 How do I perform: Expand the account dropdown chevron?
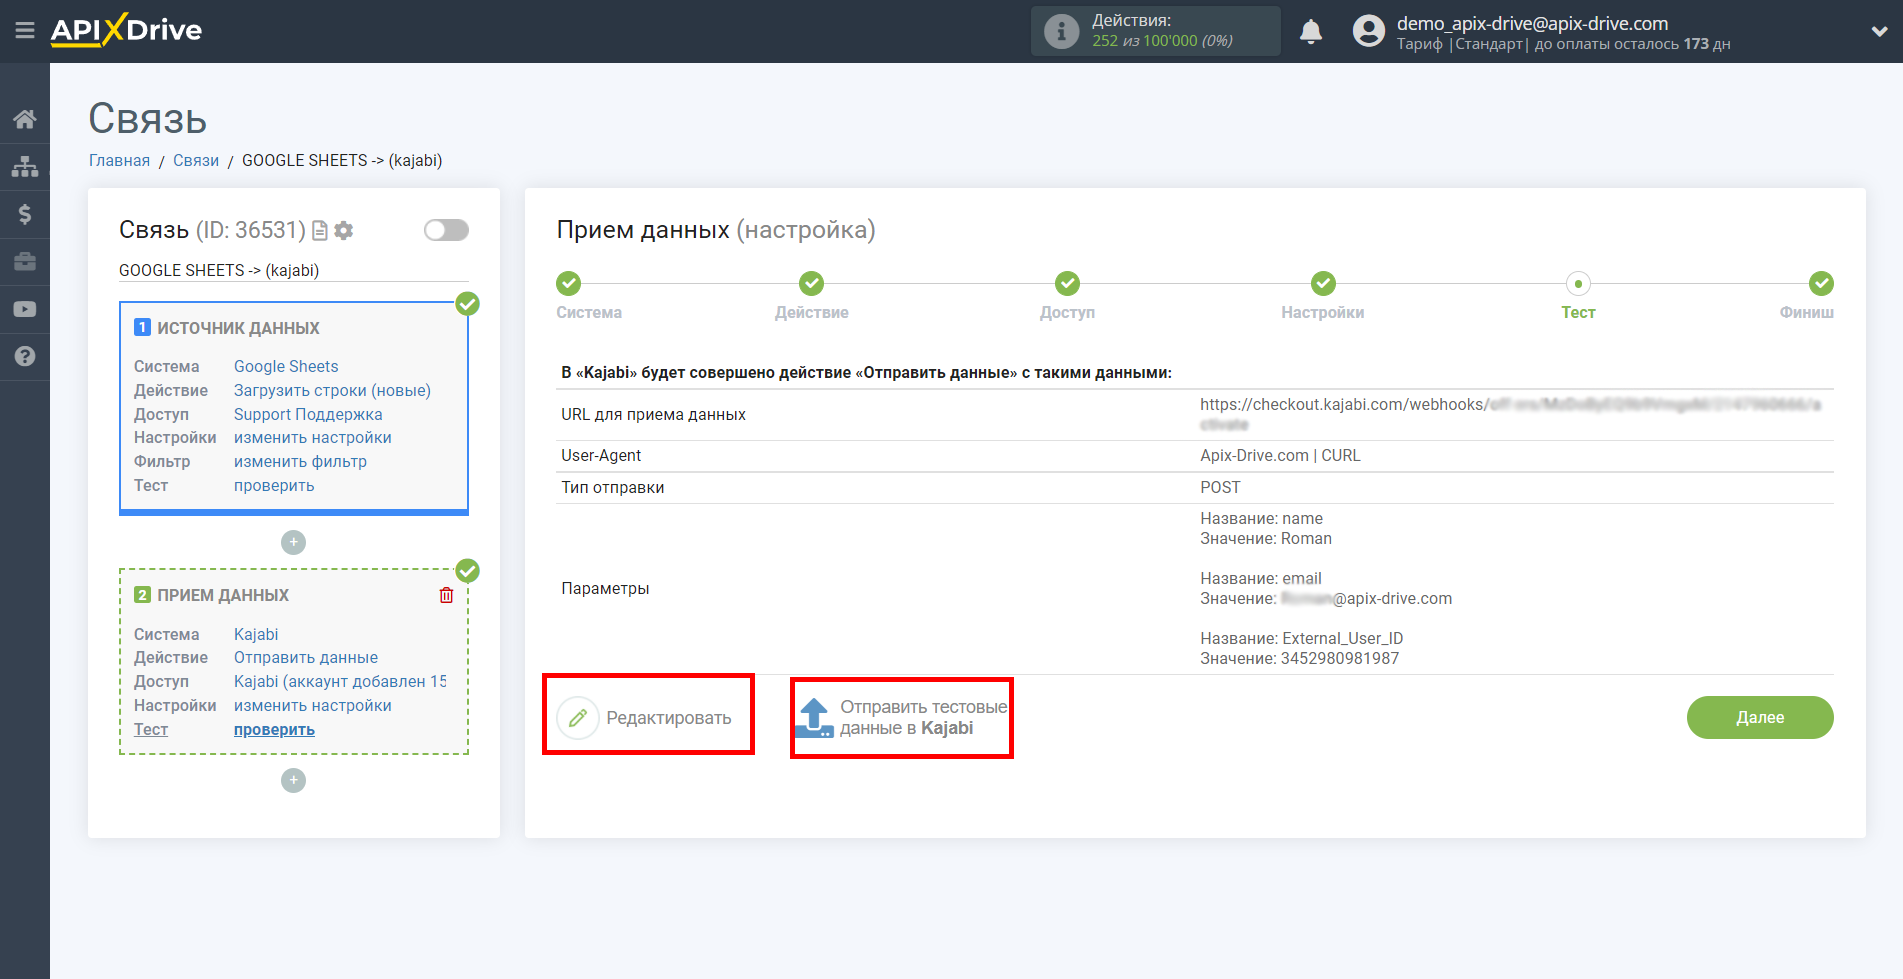[1879, 31]
